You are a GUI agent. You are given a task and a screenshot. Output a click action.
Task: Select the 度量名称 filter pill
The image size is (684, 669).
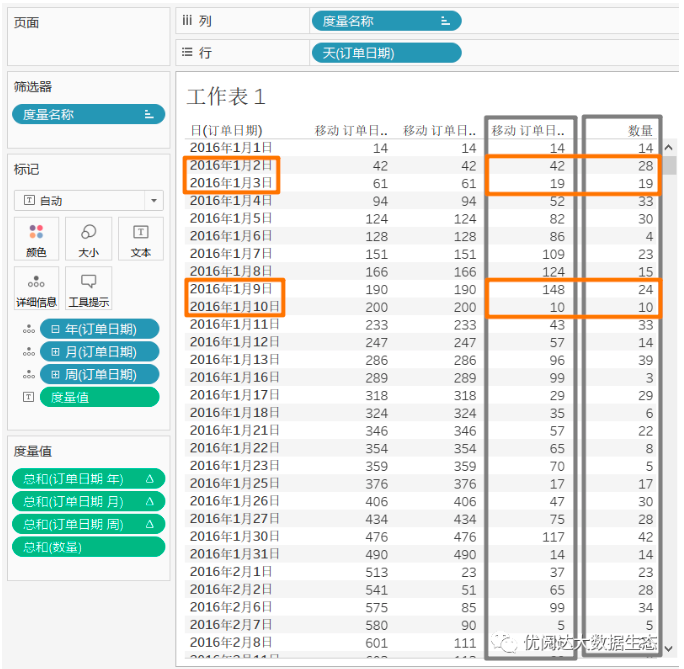pos(88,114)
